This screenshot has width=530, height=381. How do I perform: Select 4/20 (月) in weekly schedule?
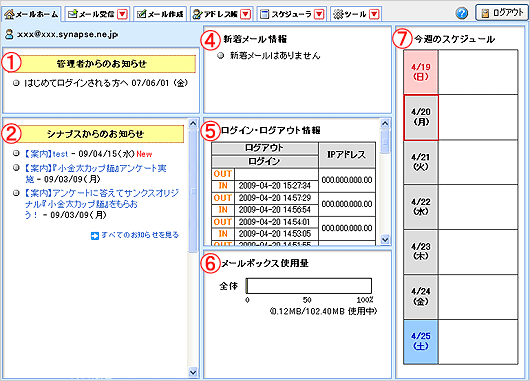421,117
